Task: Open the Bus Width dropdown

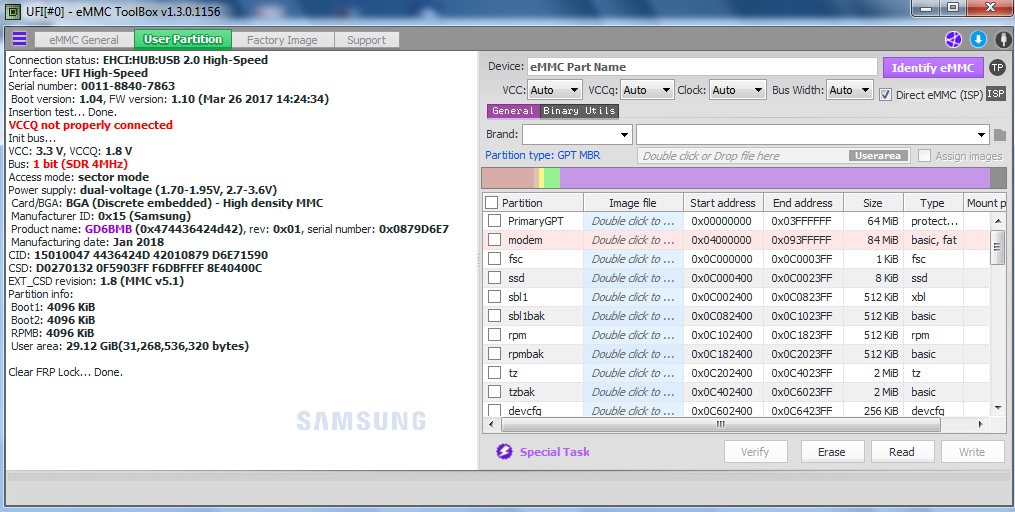Action: (x=851, y=90)
